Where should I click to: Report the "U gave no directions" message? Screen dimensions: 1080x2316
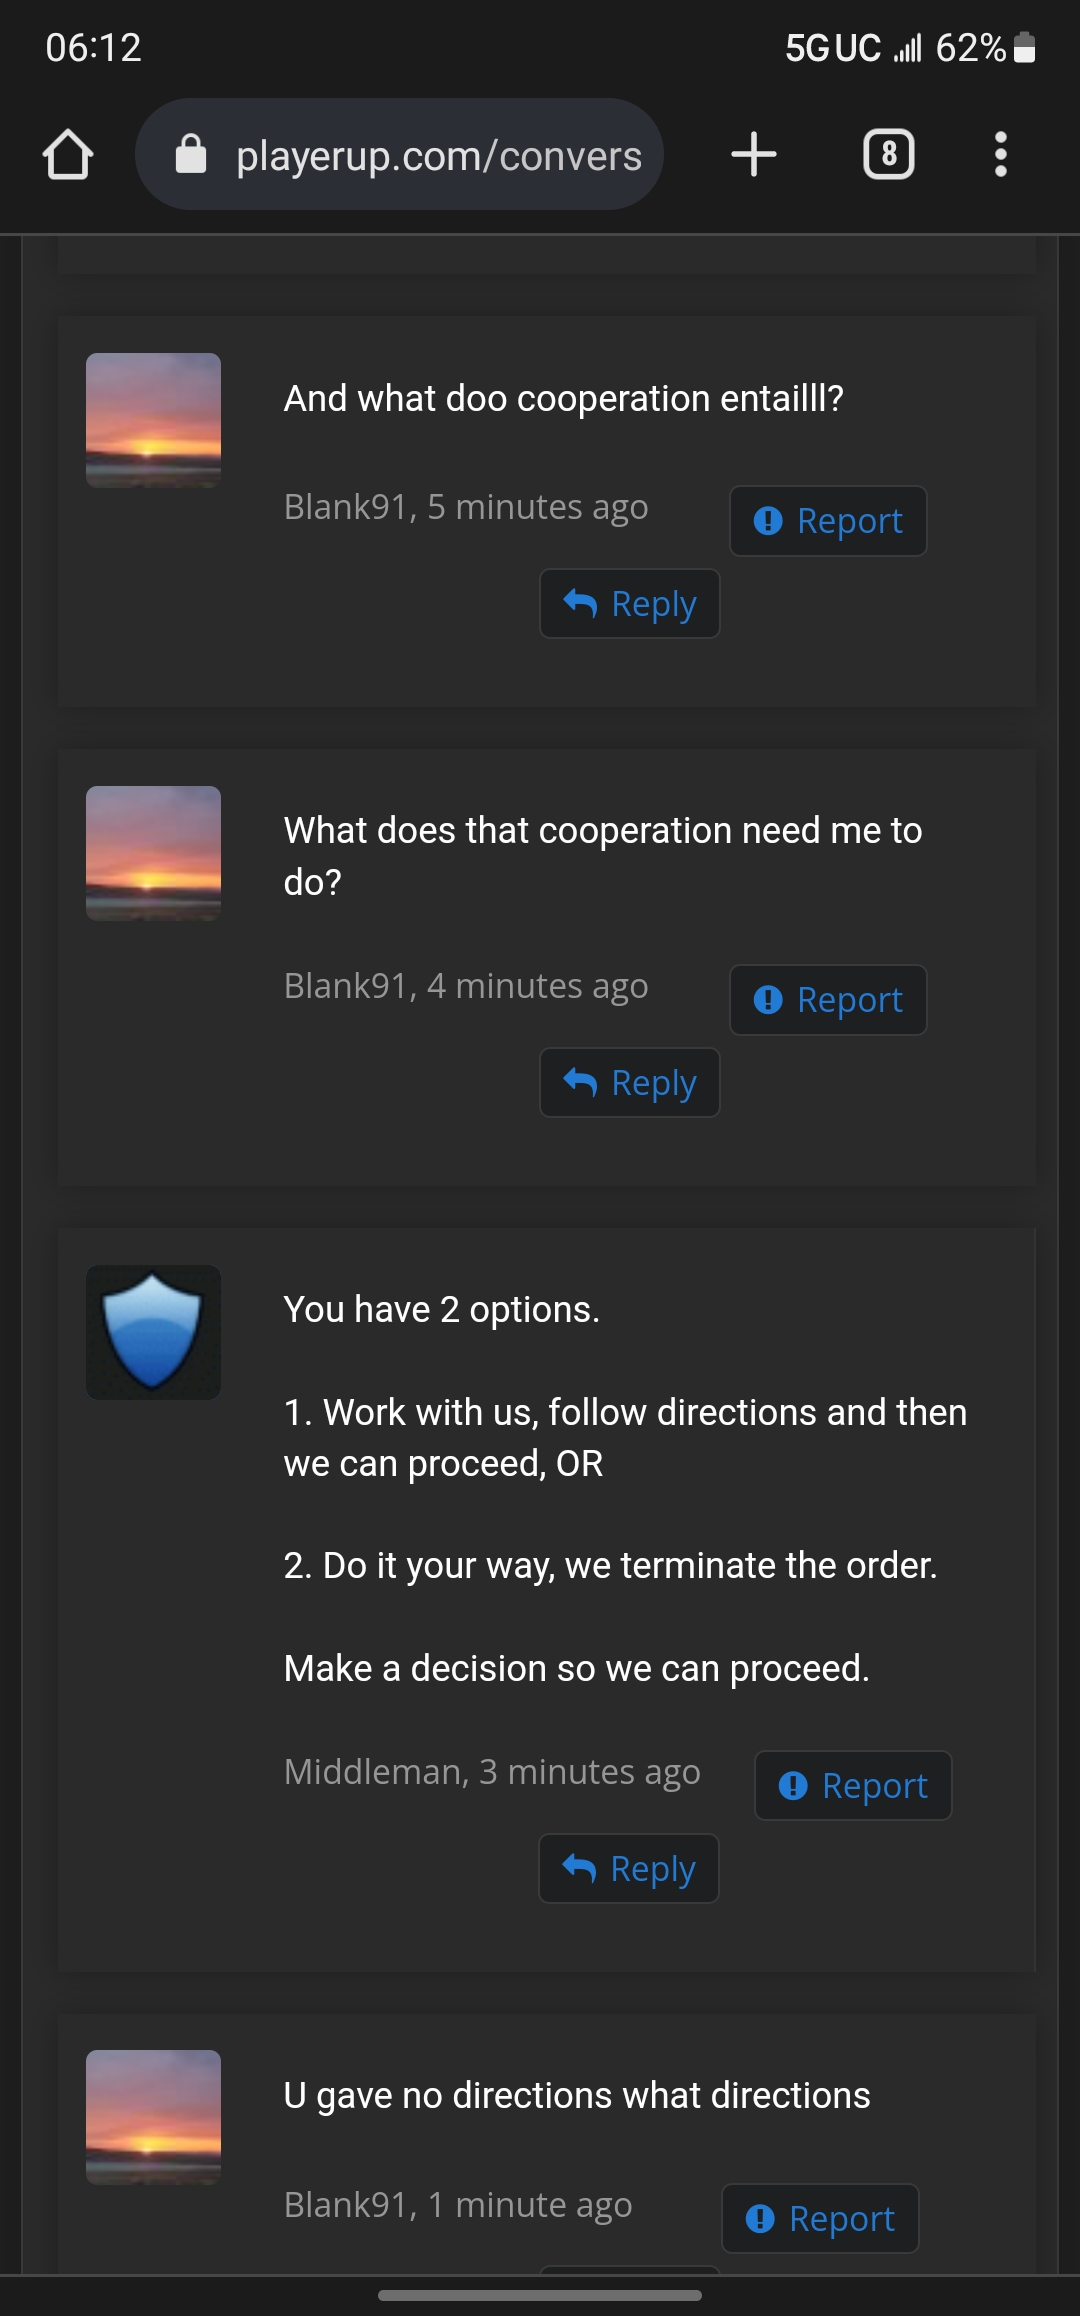[820, 2219]
